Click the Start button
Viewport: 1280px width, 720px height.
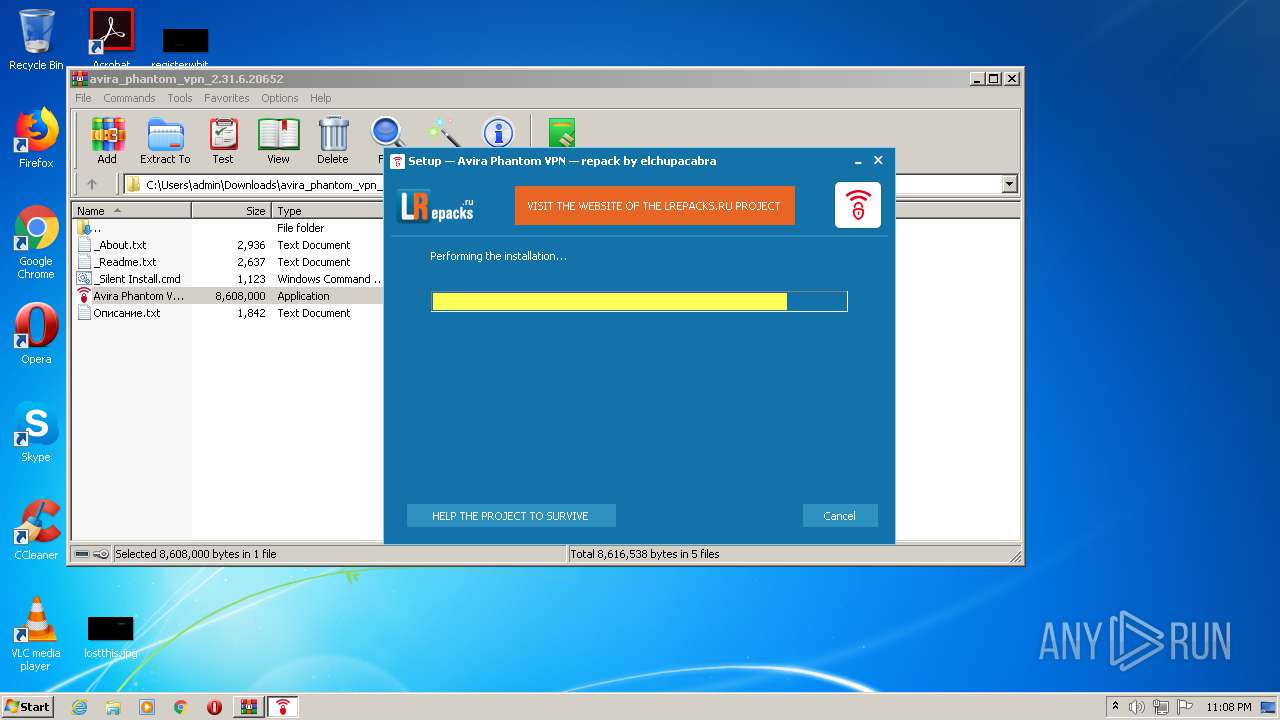[27, 707]
